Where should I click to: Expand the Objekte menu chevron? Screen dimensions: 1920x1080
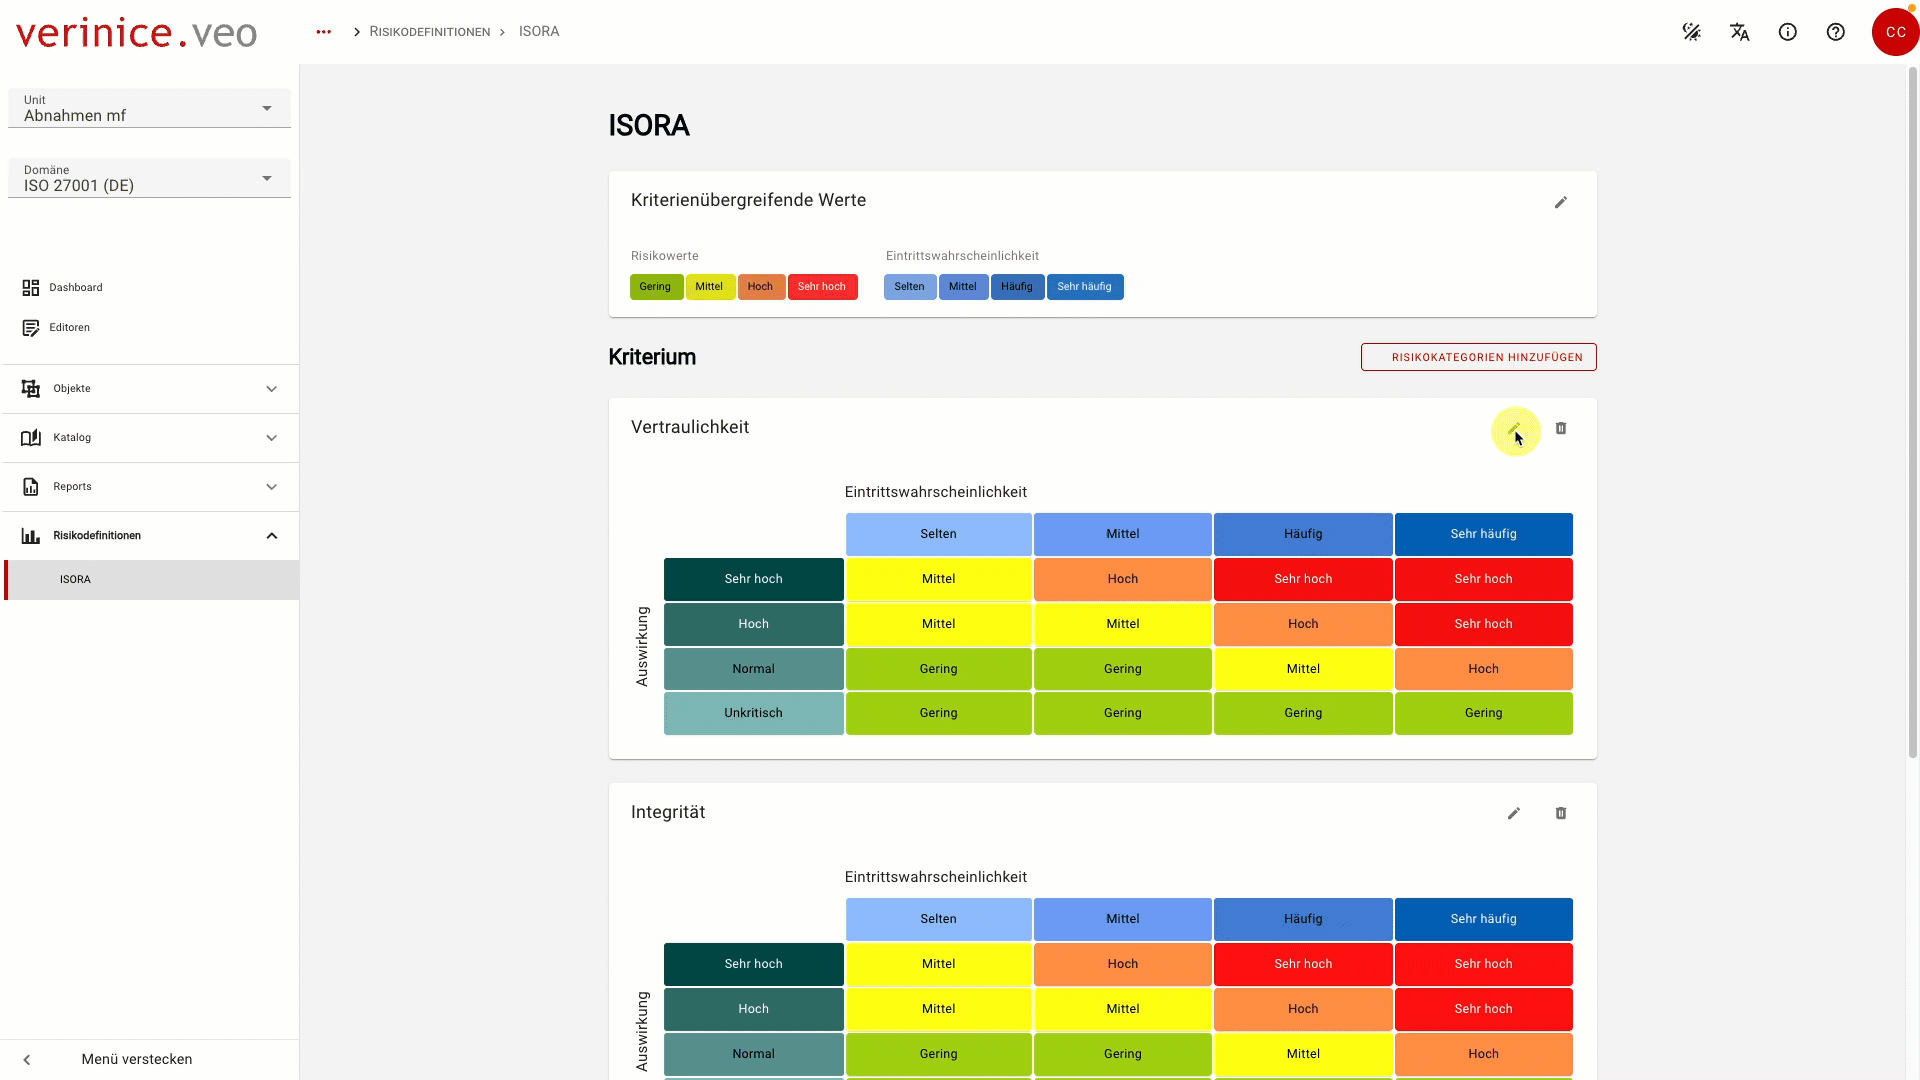272,389
